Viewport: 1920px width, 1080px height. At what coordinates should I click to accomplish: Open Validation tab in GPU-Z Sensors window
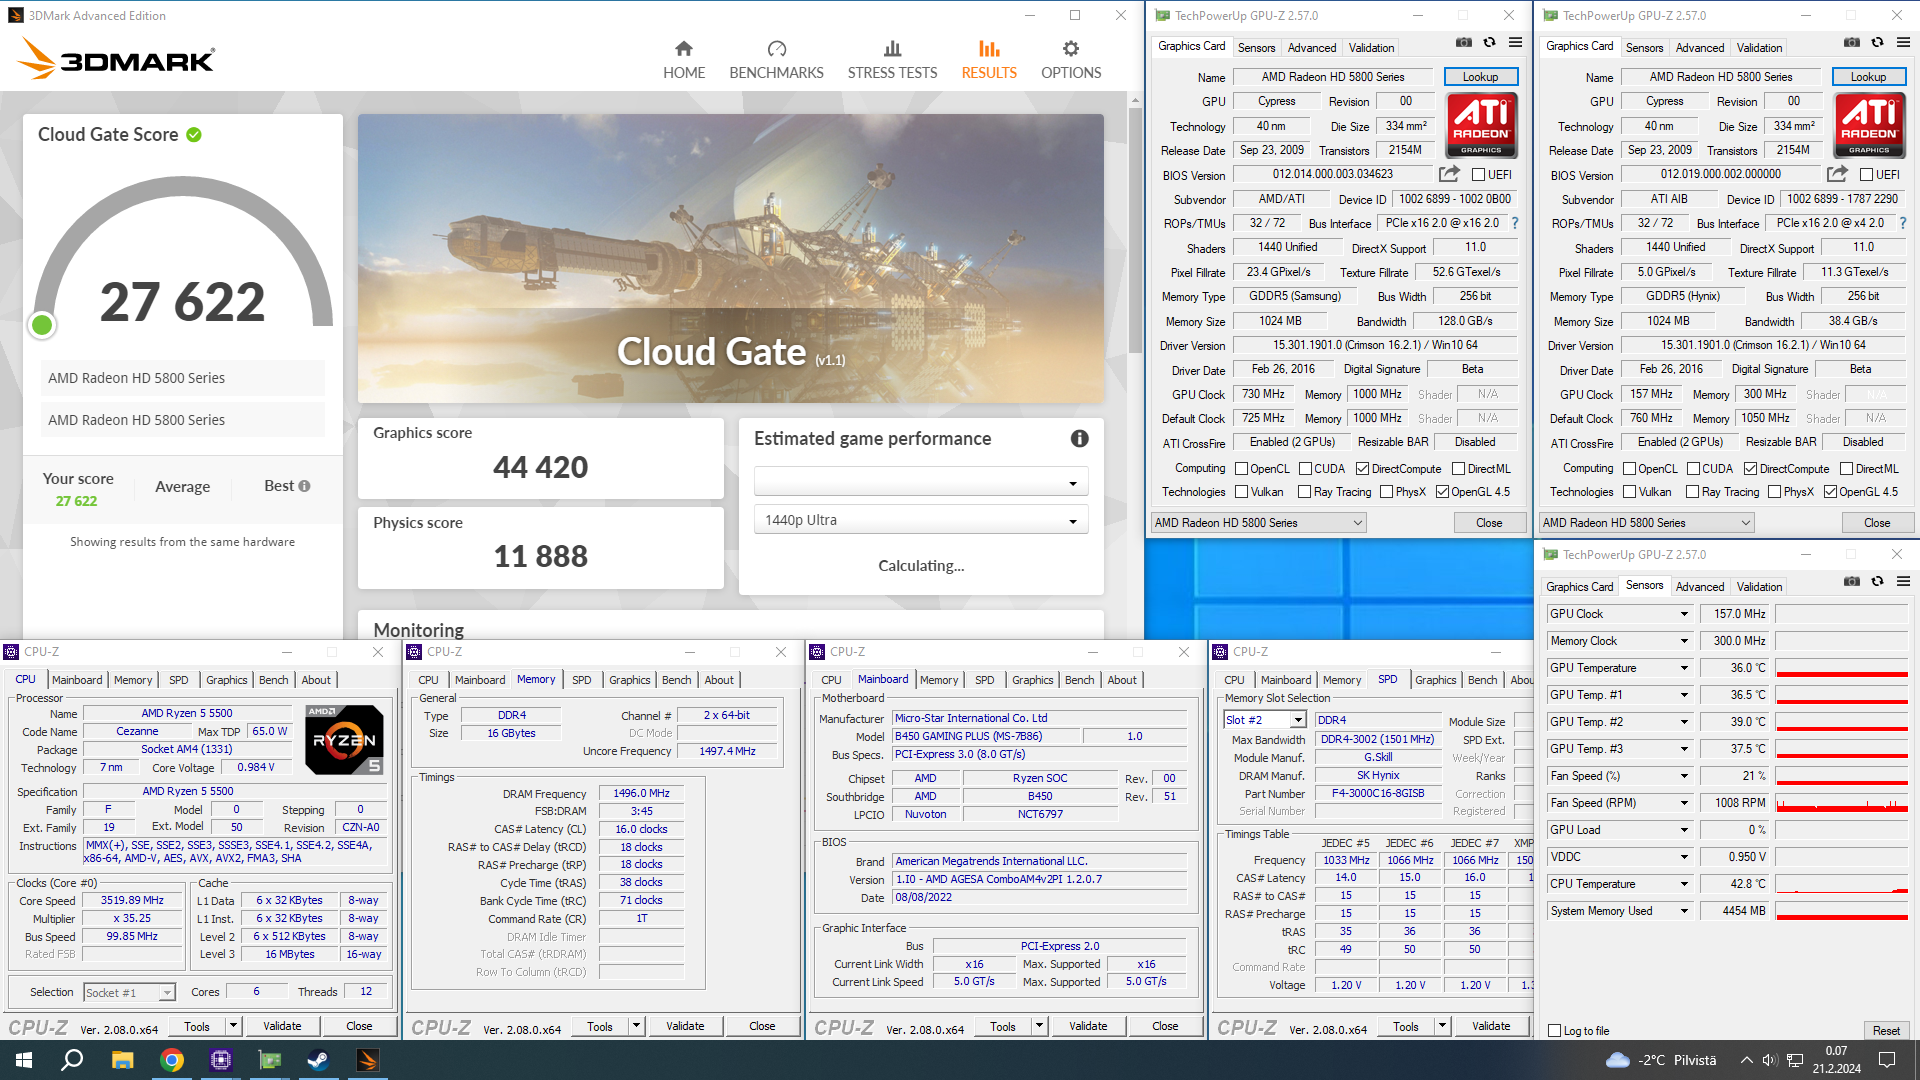coord(1759,587)
